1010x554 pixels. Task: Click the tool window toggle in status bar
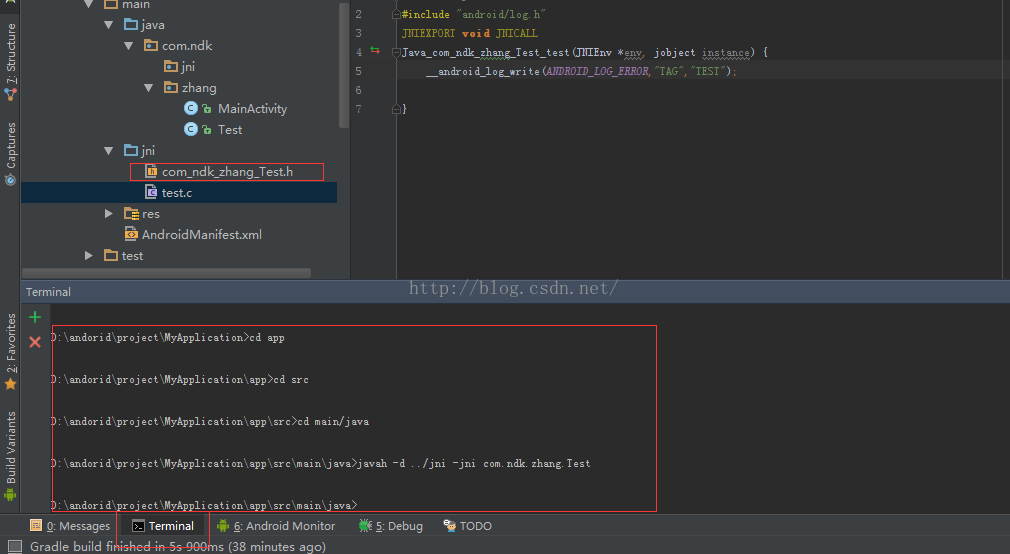click(15, 546)
